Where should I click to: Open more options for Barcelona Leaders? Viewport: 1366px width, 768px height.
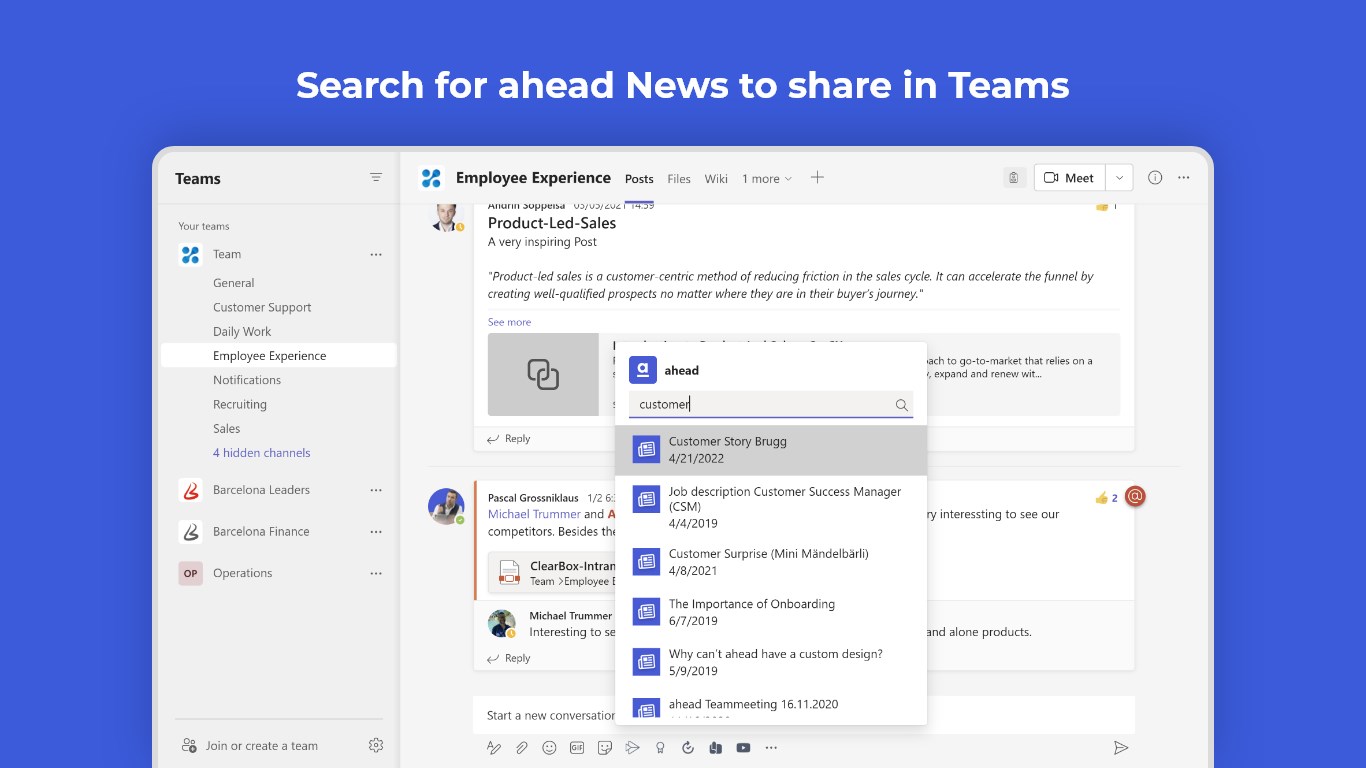click(x=376, y=490)
